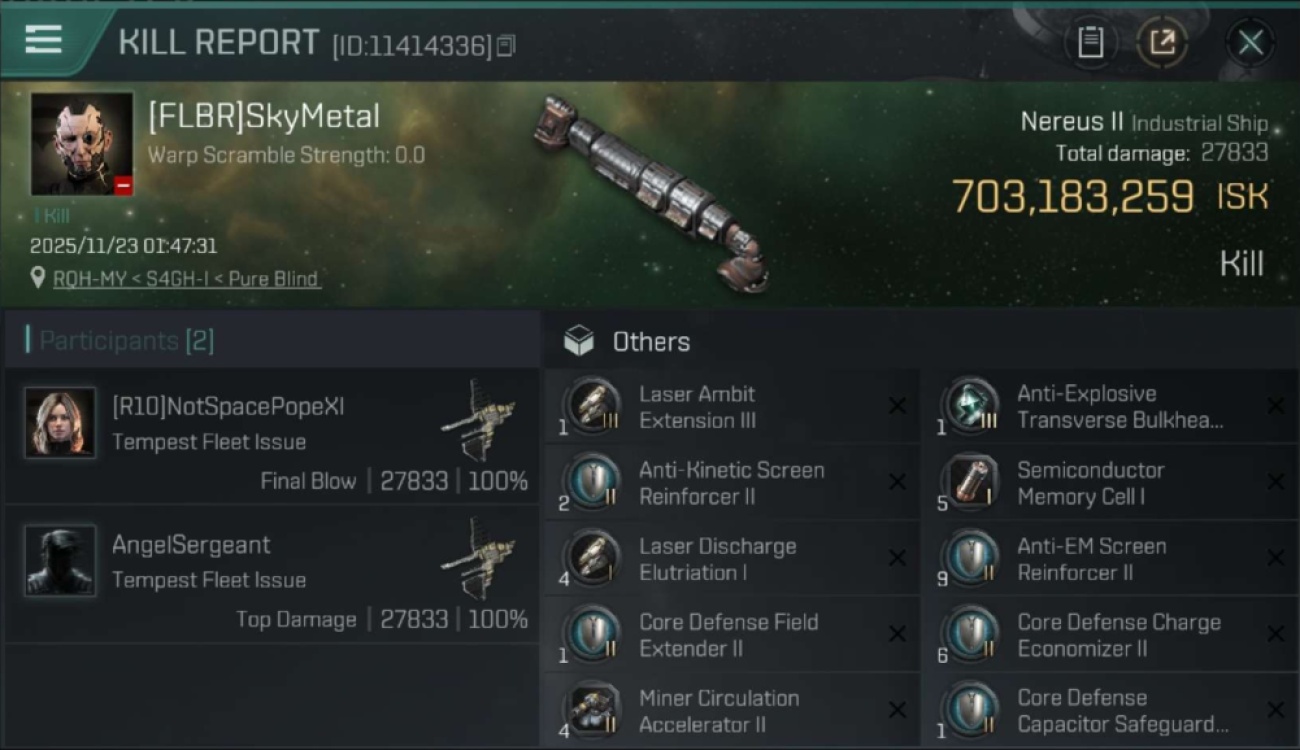This screenshot has width=1300, height=750.
Task: View NotSpacePopeXI's portrait
Action: coord(61,422)
